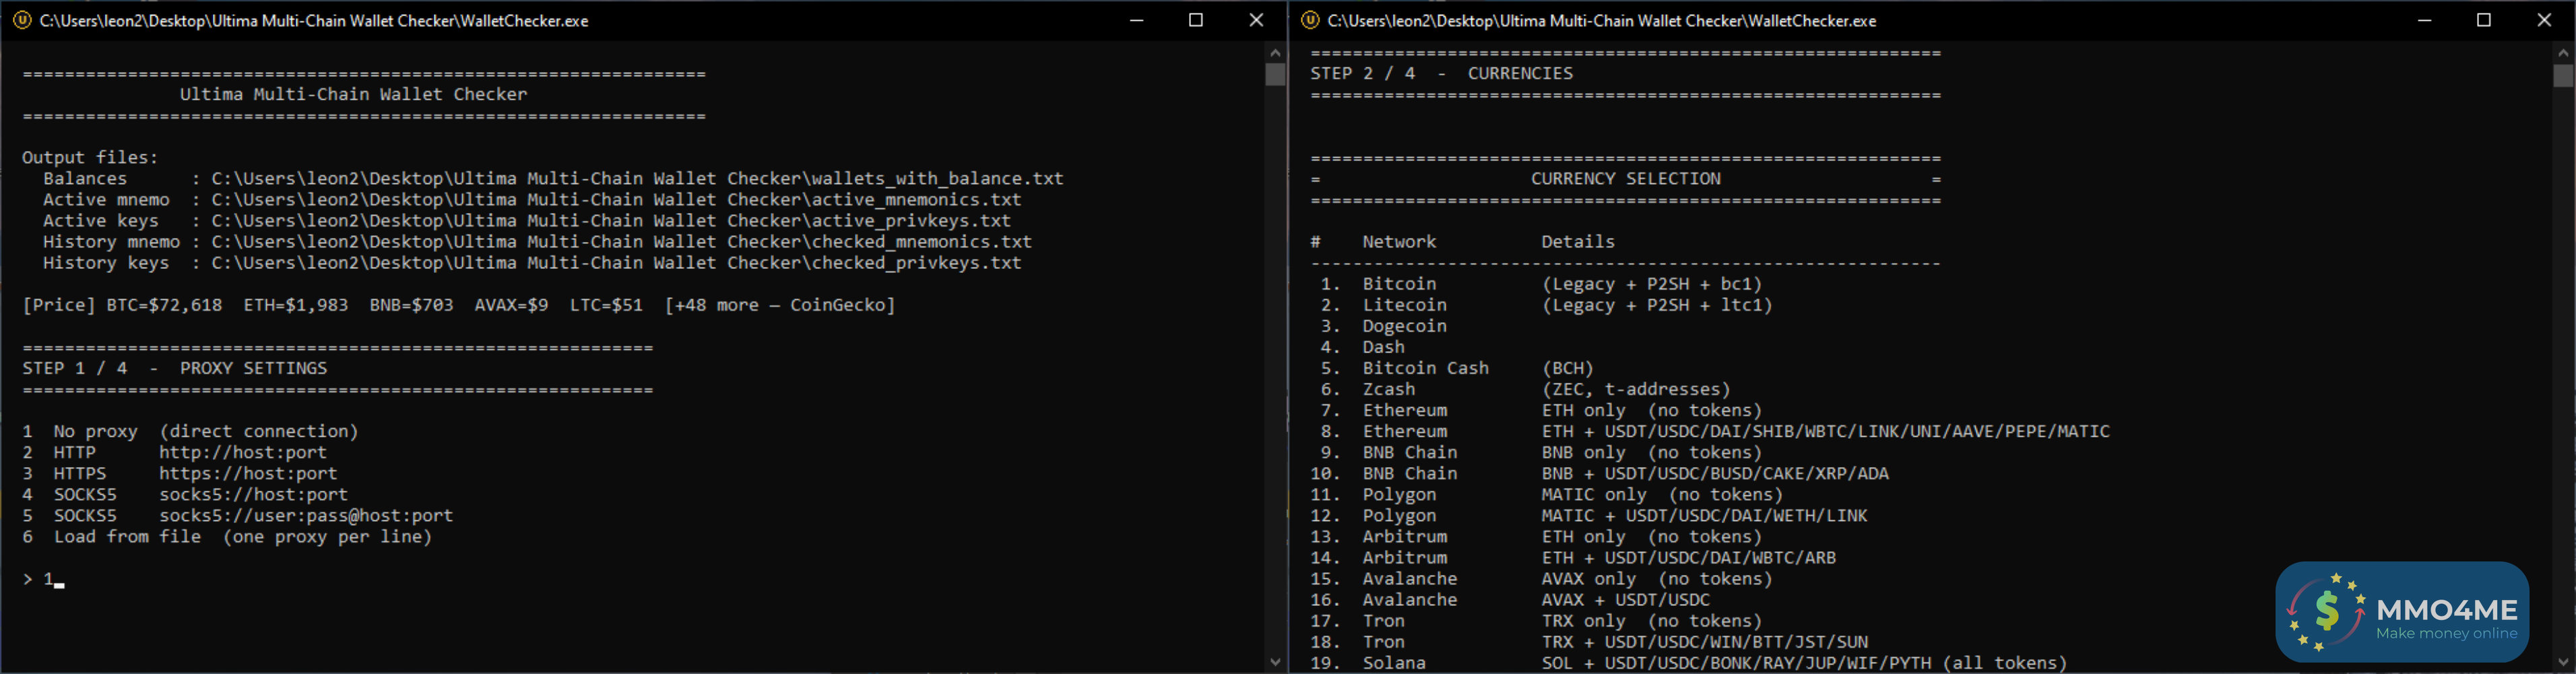2576x674 pixels.
Task: Click row 19 Solana (all tokens)
Action: pos(1689,663)
